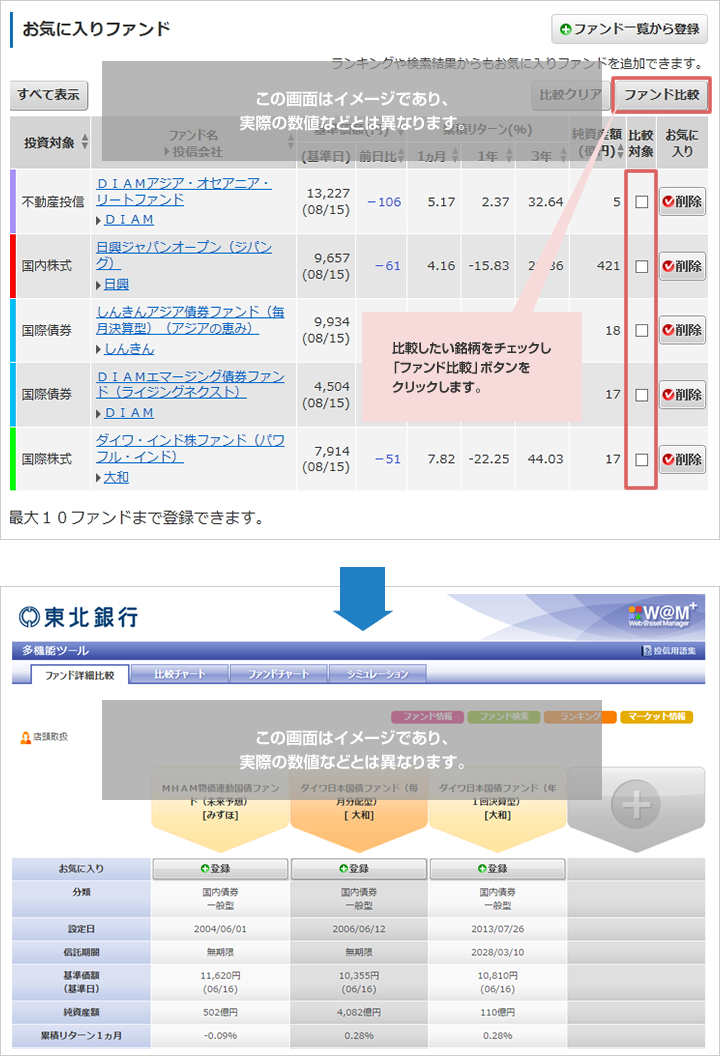Register ダイワ日本国債ファンド(年1回決算型) to favorites
Screen dimensions: 720x1056
498,869
